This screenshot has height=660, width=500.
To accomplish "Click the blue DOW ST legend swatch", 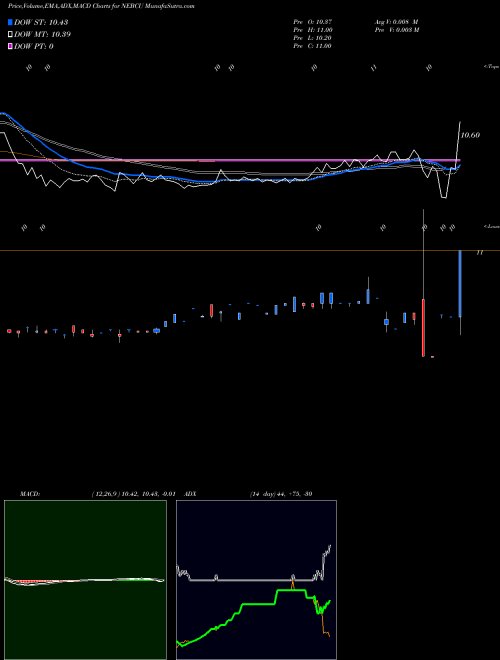I will click(x=11, y=22).
